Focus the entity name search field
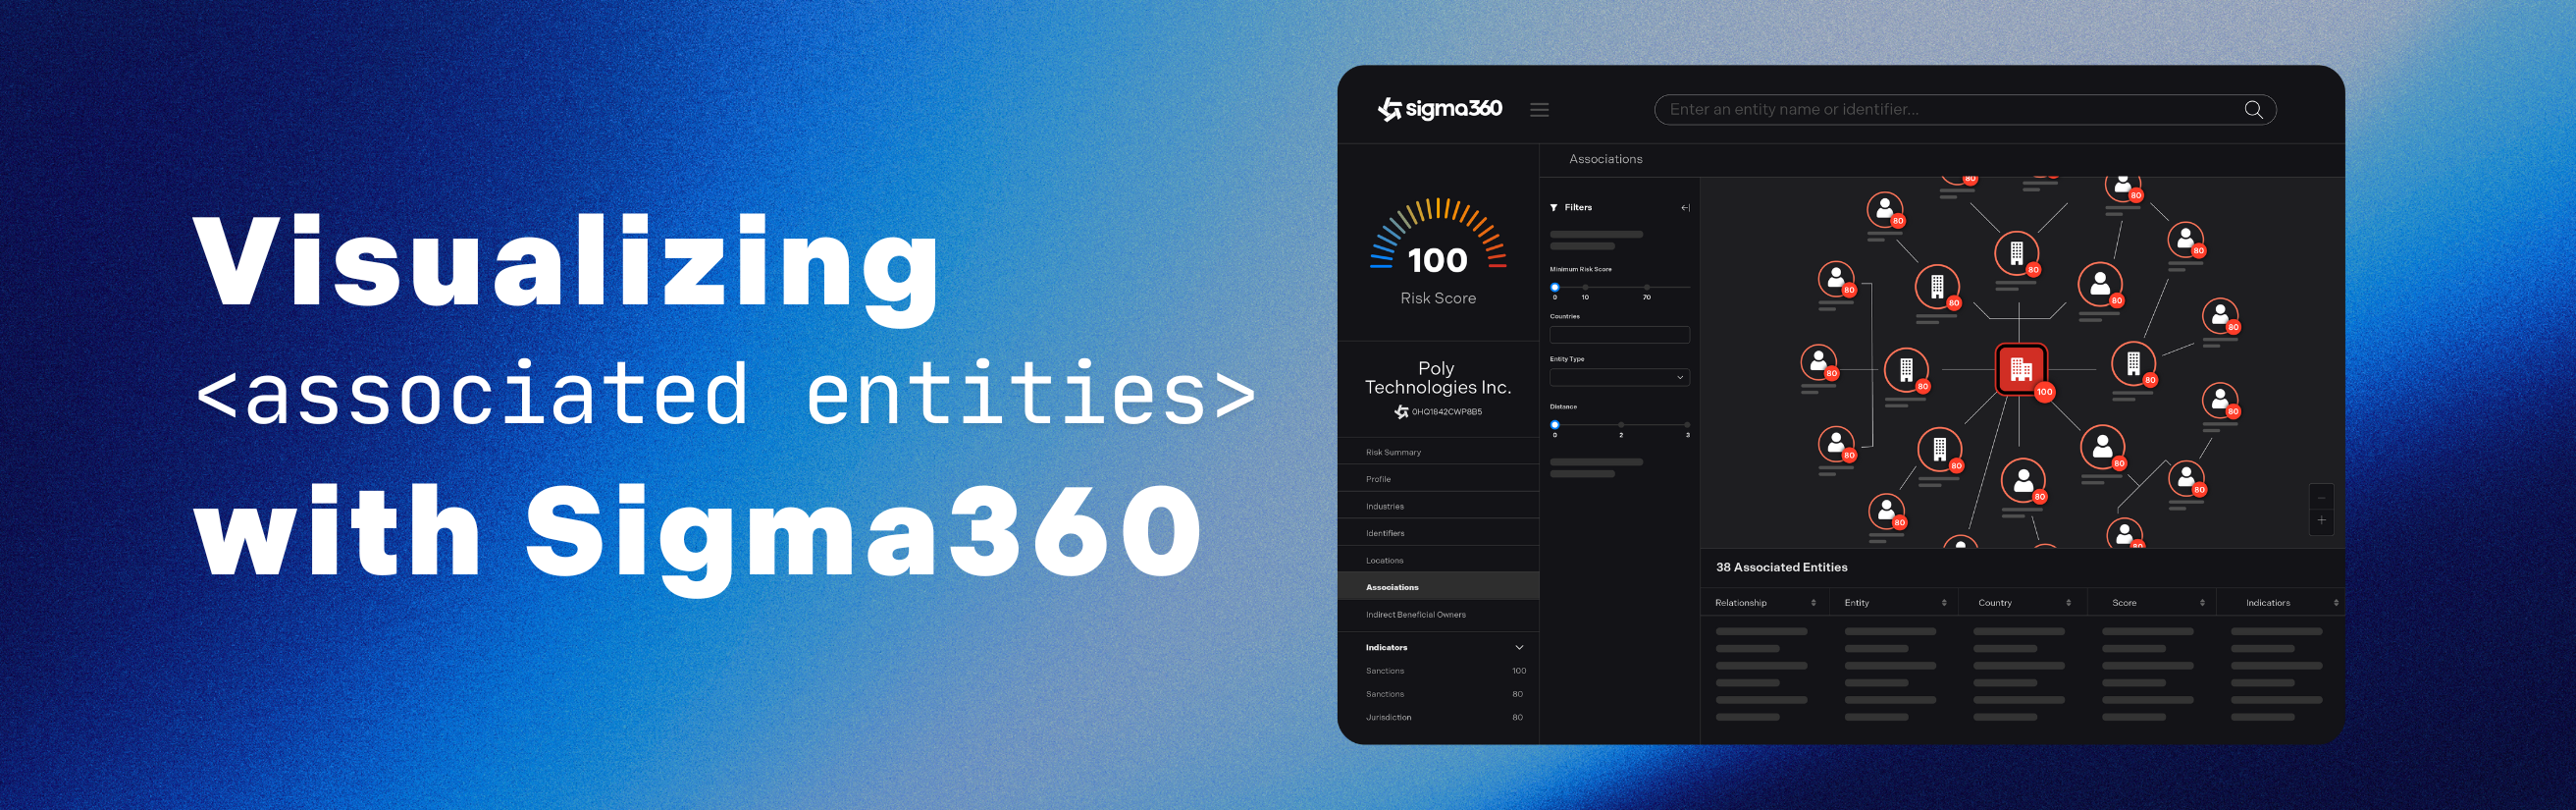 1964,110
